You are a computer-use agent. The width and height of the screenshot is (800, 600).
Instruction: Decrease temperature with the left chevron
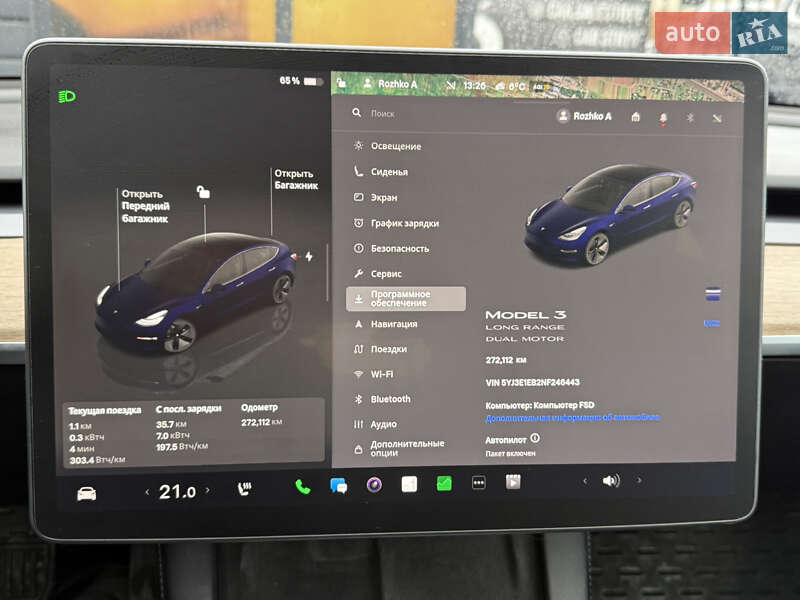pyautogui.click(x=146, y=490)
